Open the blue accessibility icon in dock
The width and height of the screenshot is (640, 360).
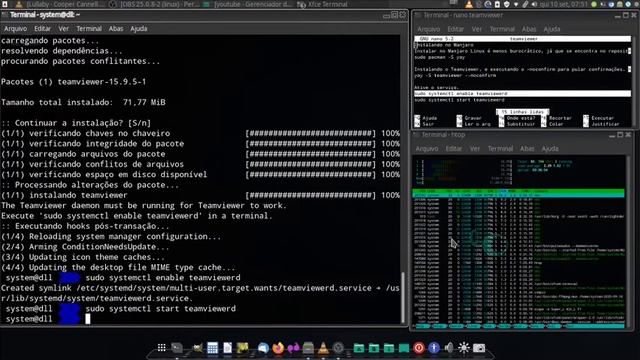pos(434,348)
